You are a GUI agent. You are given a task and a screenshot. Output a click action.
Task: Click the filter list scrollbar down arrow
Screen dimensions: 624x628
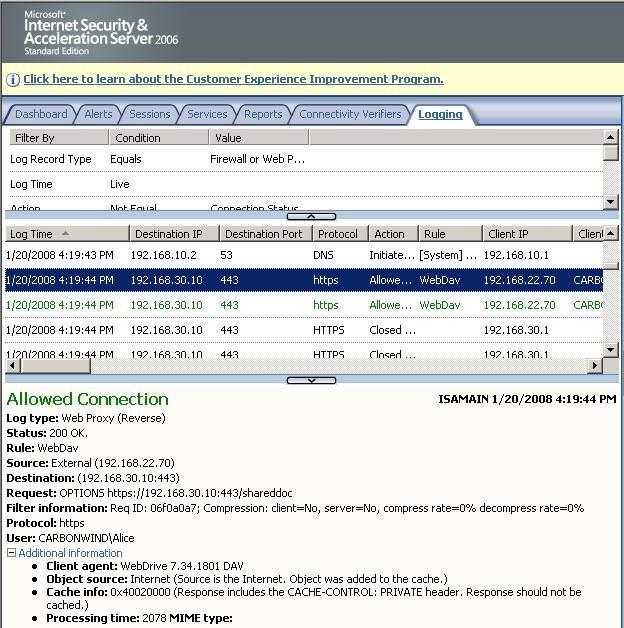pyautogui.click(x=610, y=202)
